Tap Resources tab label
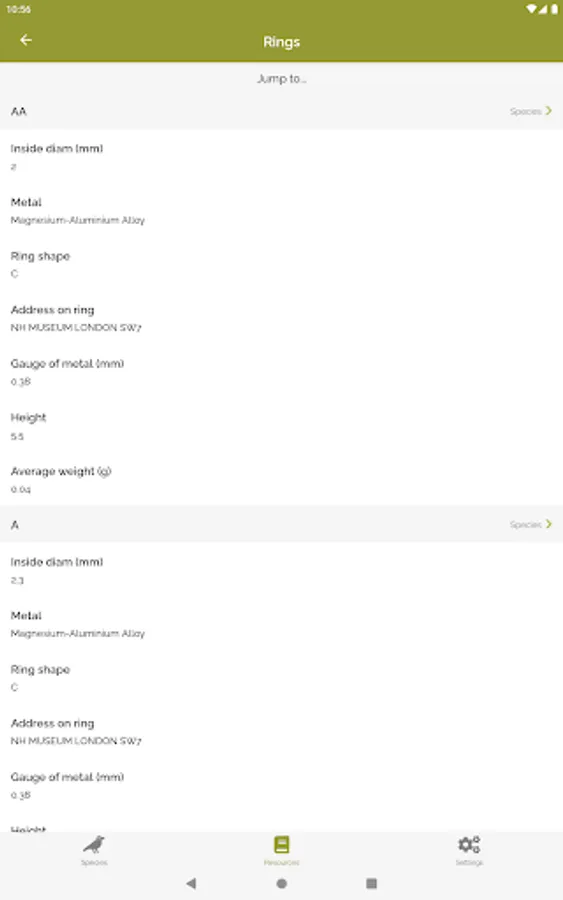The image size is (563, 900). pyautogui.click(x=281, y=863)
